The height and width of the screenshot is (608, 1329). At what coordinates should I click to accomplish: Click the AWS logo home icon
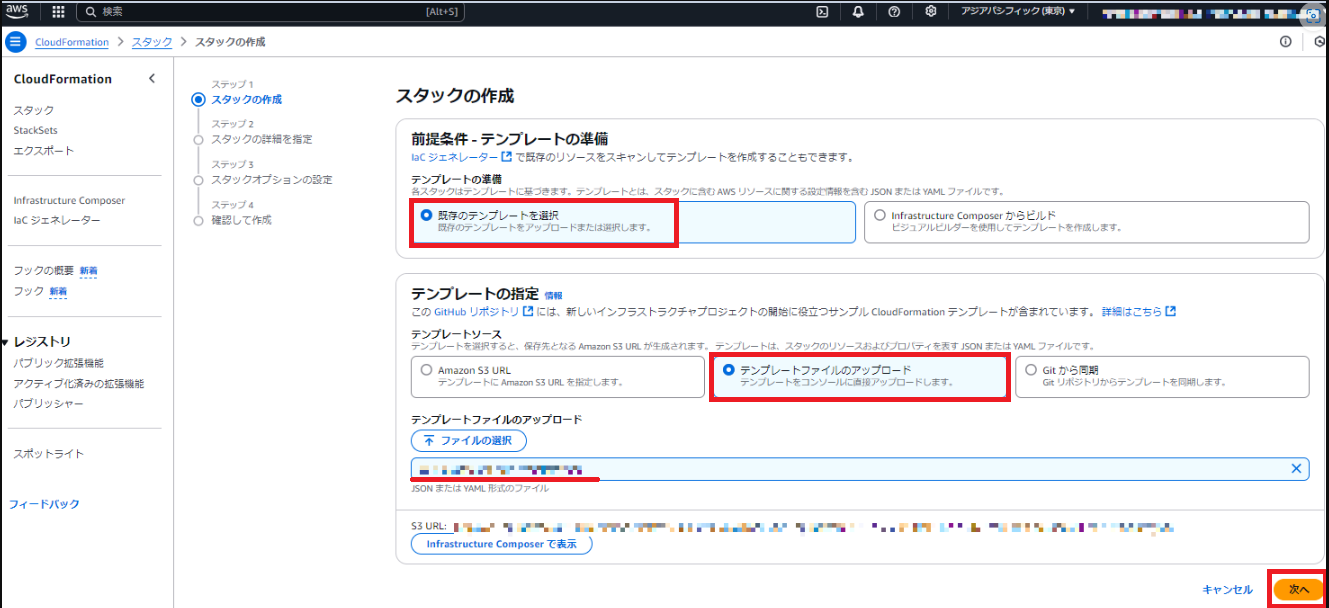pos(17,11)
